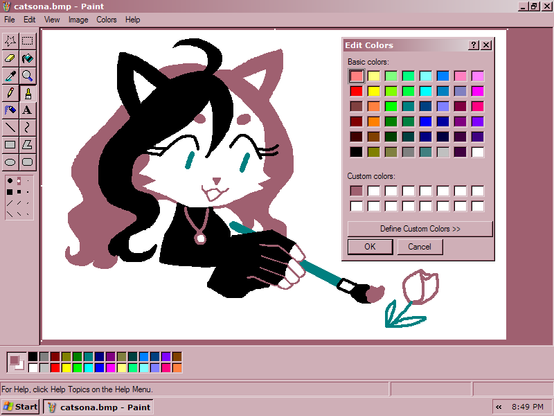Select the Rectangle shape tool
554x416 pixels.
[x=10, y=145]
